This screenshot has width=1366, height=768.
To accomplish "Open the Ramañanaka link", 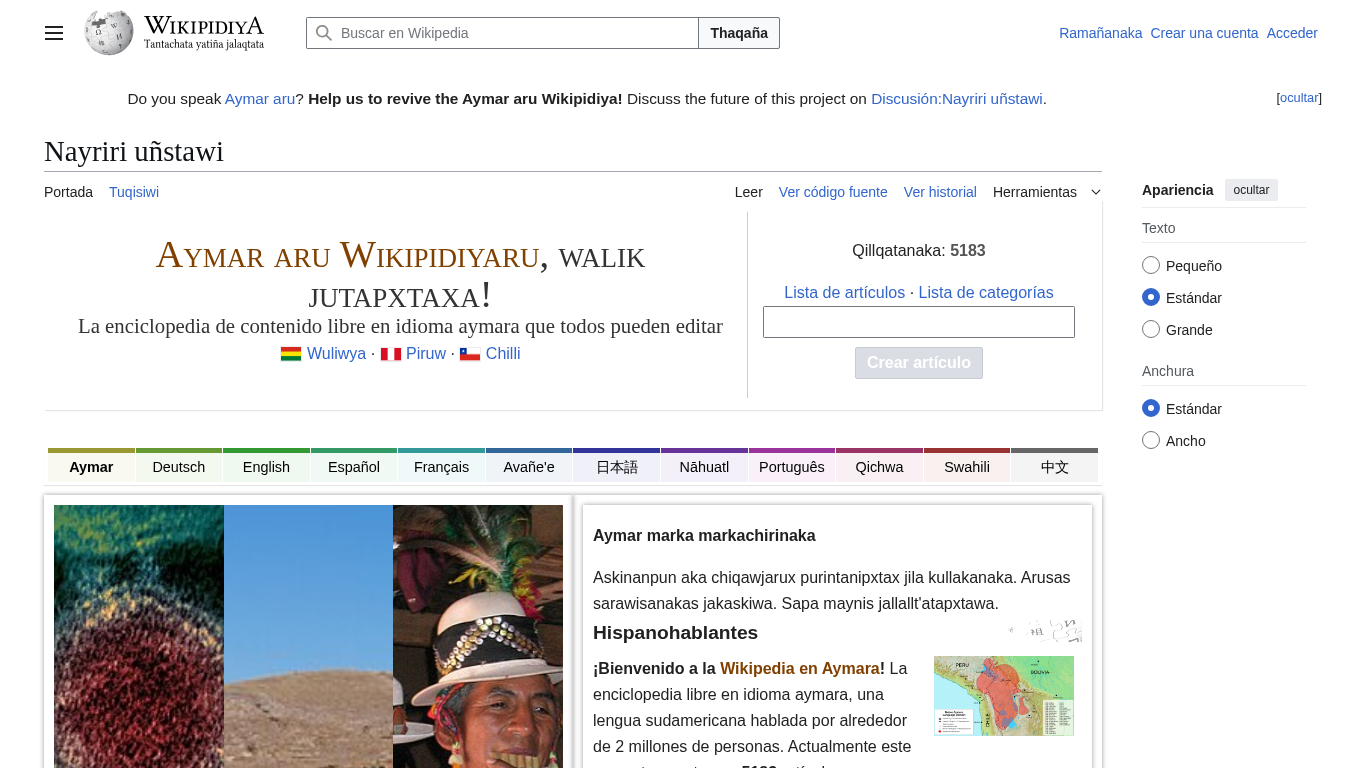I will coord(1100,33).
